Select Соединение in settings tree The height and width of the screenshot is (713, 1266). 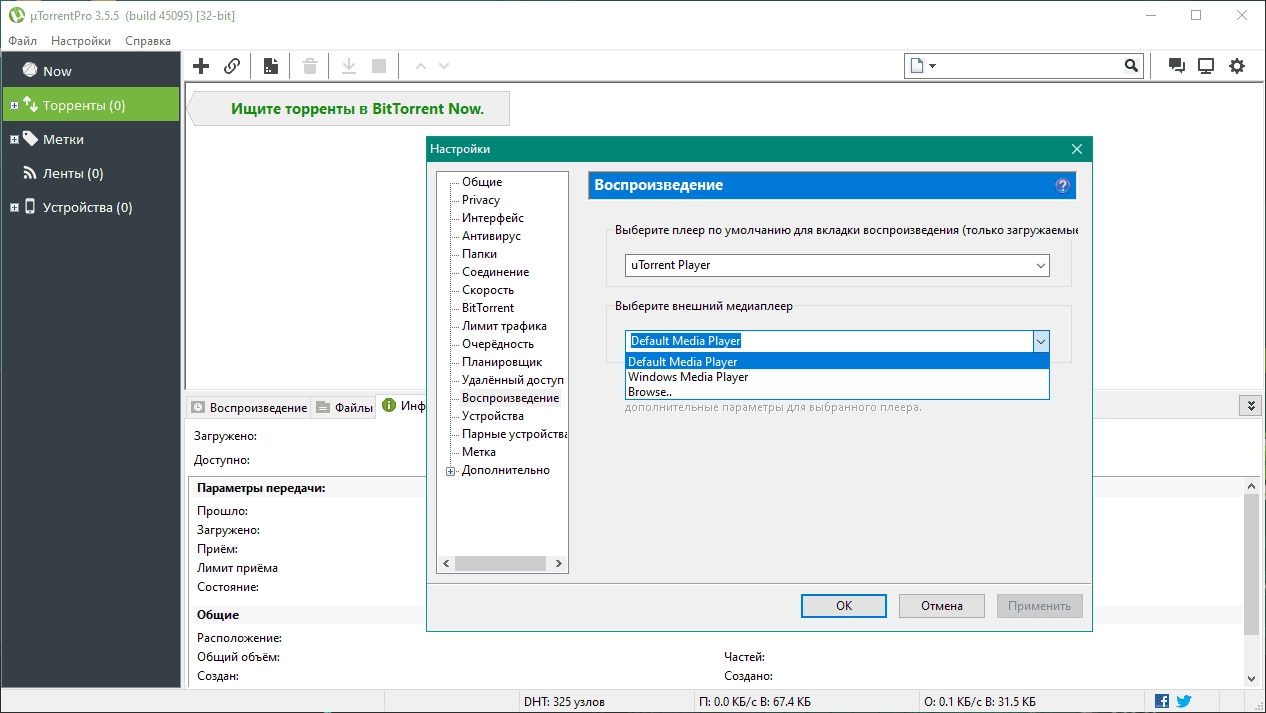pyautogui.click(x=496, y=272)
